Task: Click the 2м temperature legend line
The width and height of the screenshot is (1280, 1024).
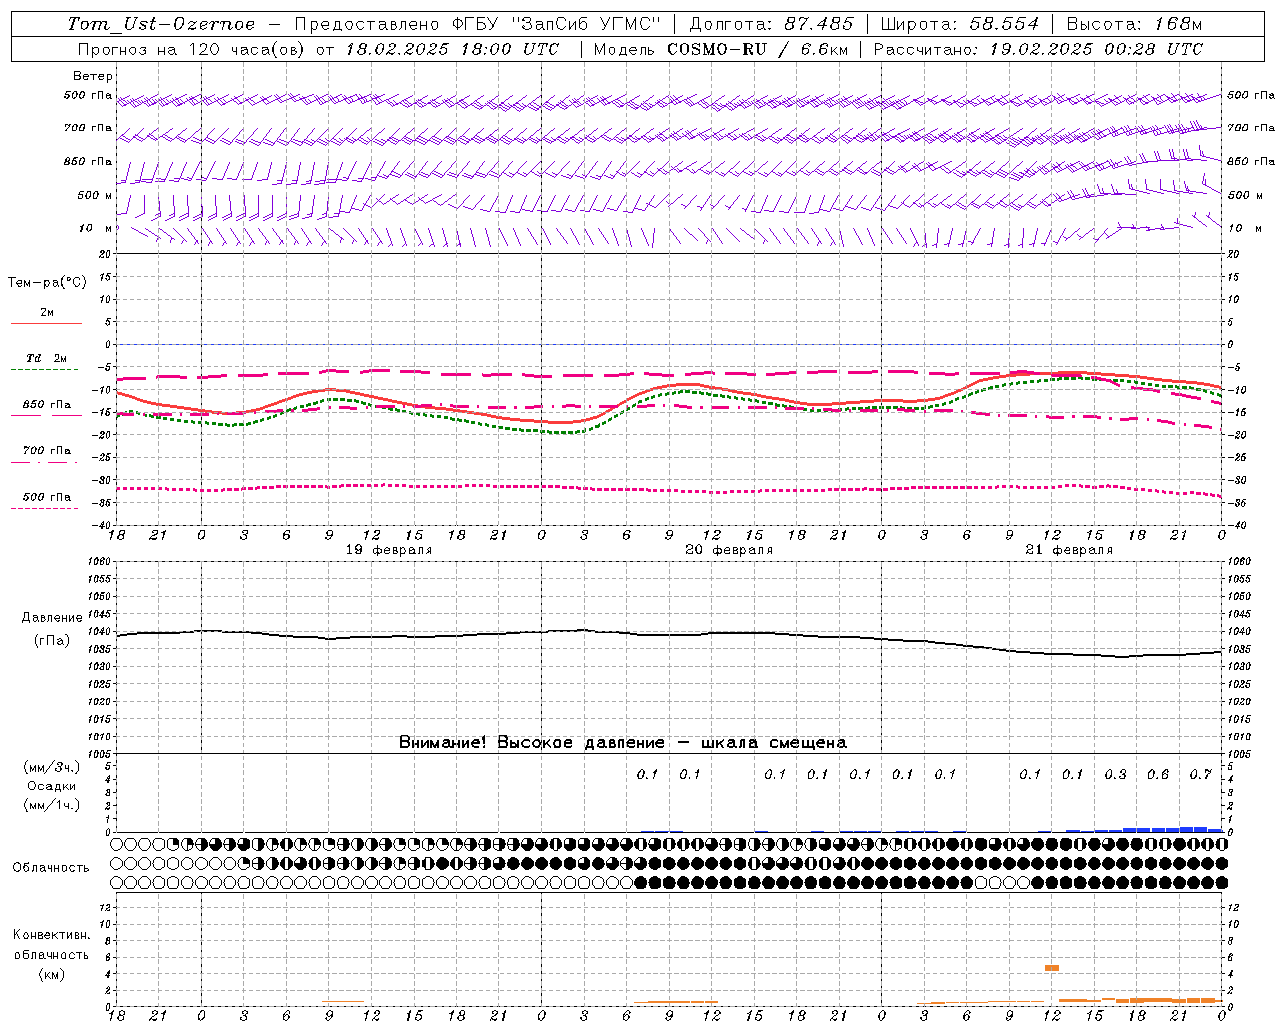Action: point(46,323)
